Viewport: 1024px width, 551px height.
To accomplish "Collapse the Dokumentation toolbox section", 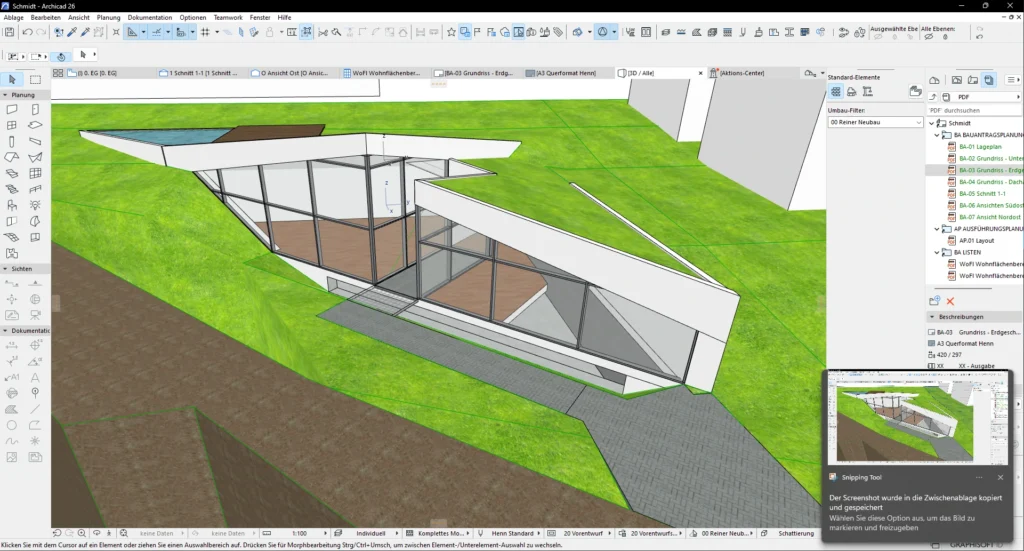I will 5,330.
